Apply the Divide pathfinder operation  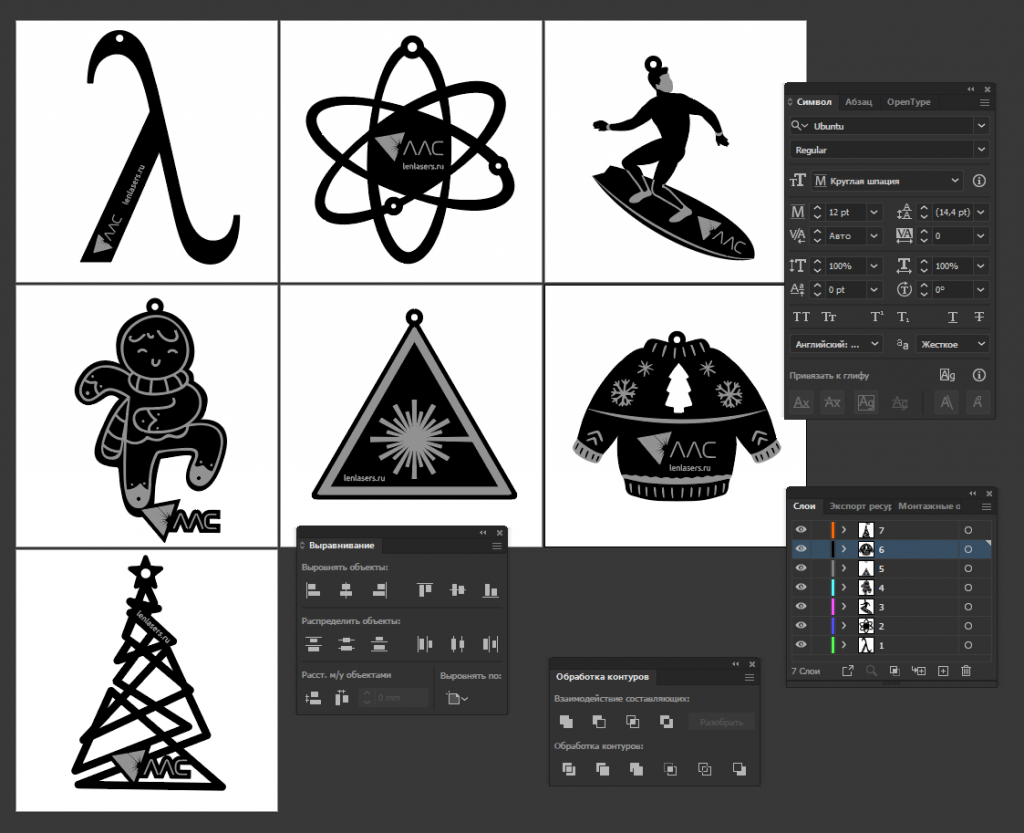pos(568,768)
